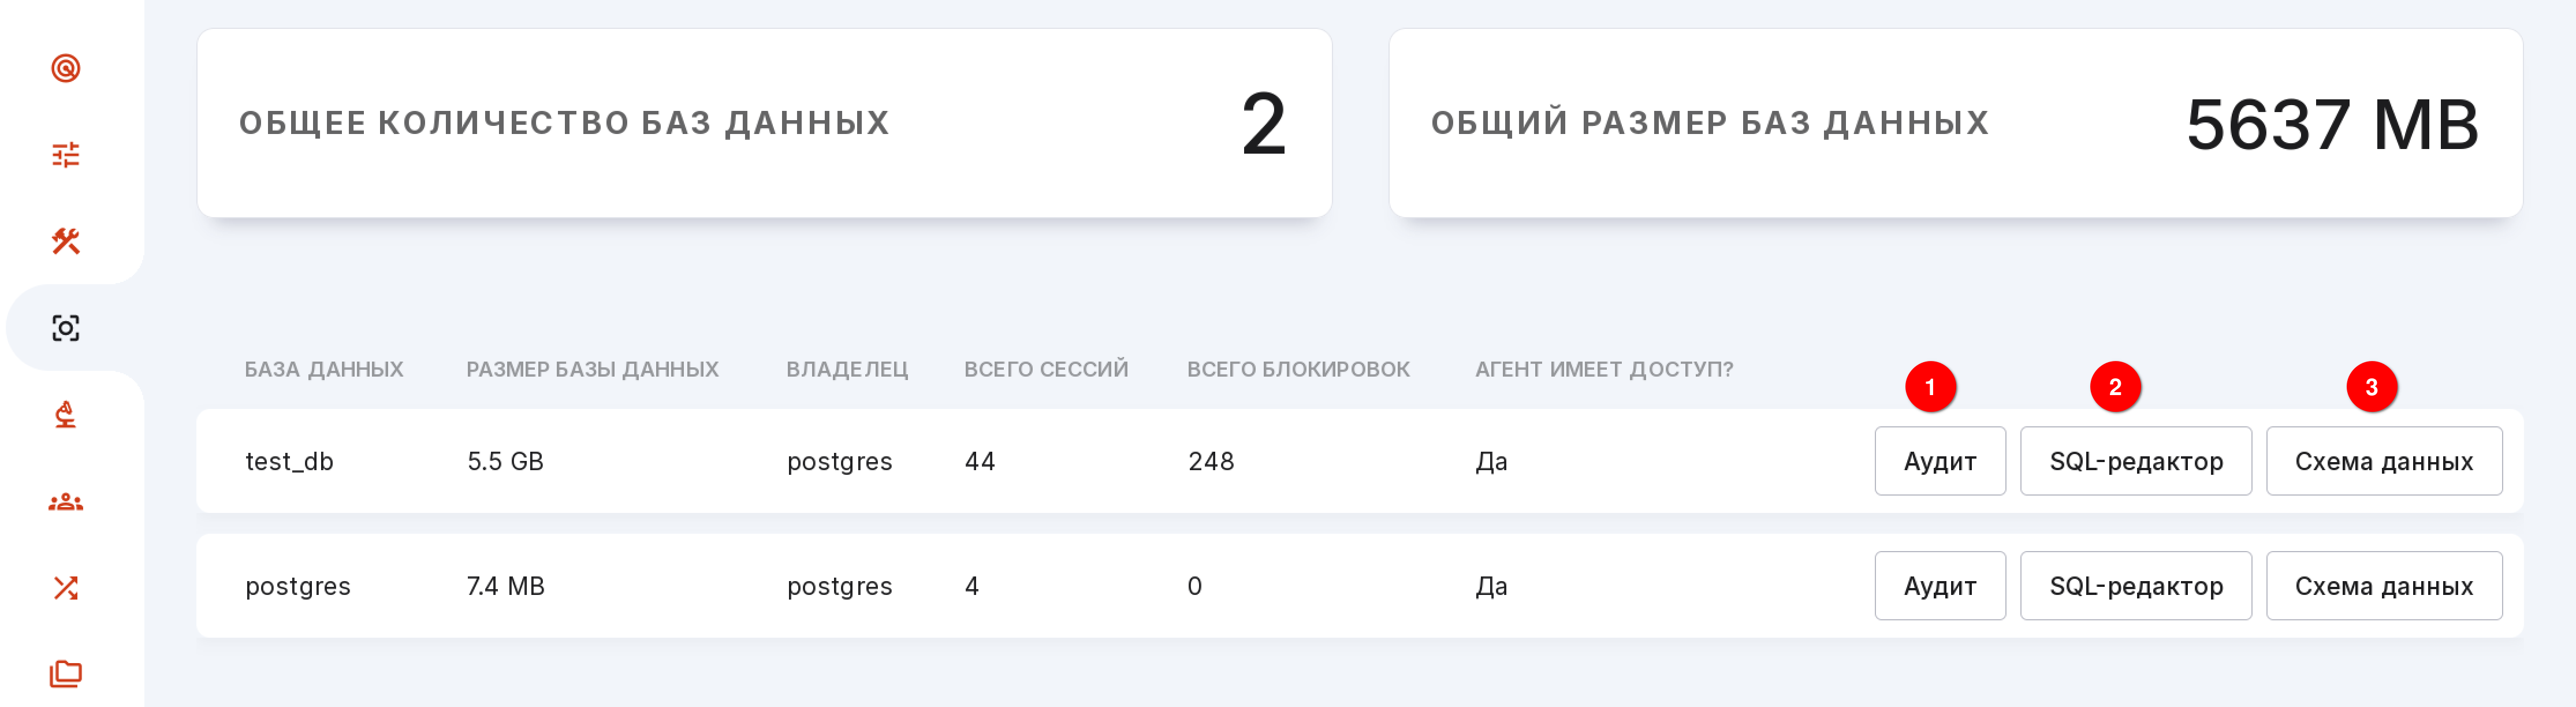Viewport: 2576px width, 707px height.
Task: Select the tools wrench-and-hammer sidebar icon
Action: 66,241
